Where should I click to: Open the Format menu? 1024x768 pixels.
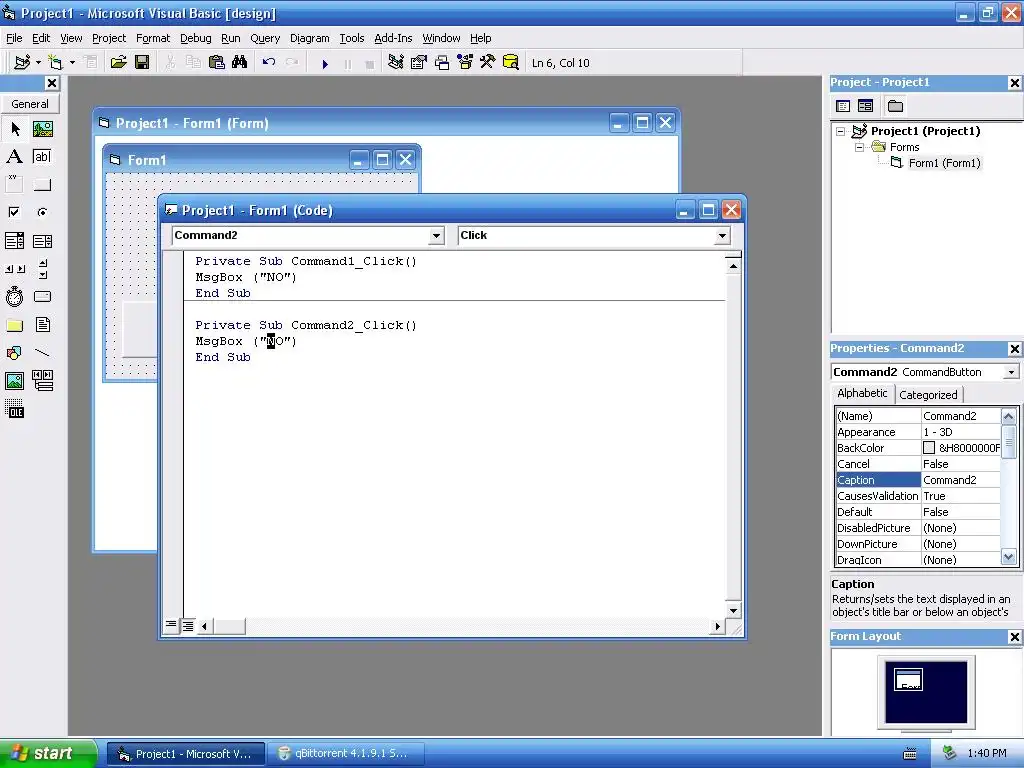(153, 38)
